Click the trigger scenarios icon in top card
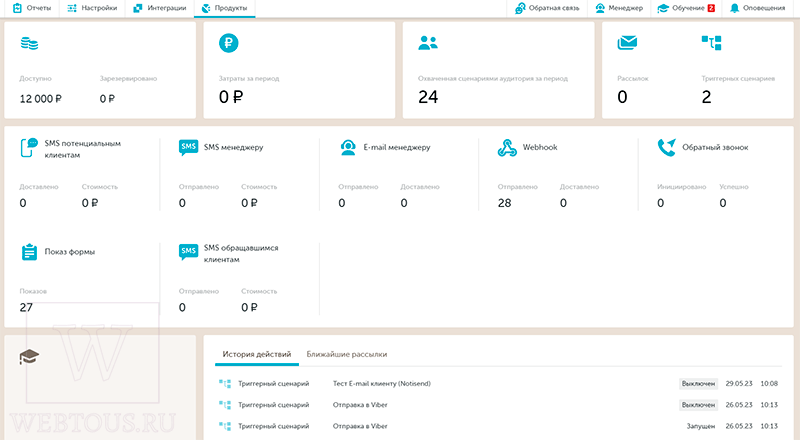Screen dimensions: 800x440 [711, 43]
